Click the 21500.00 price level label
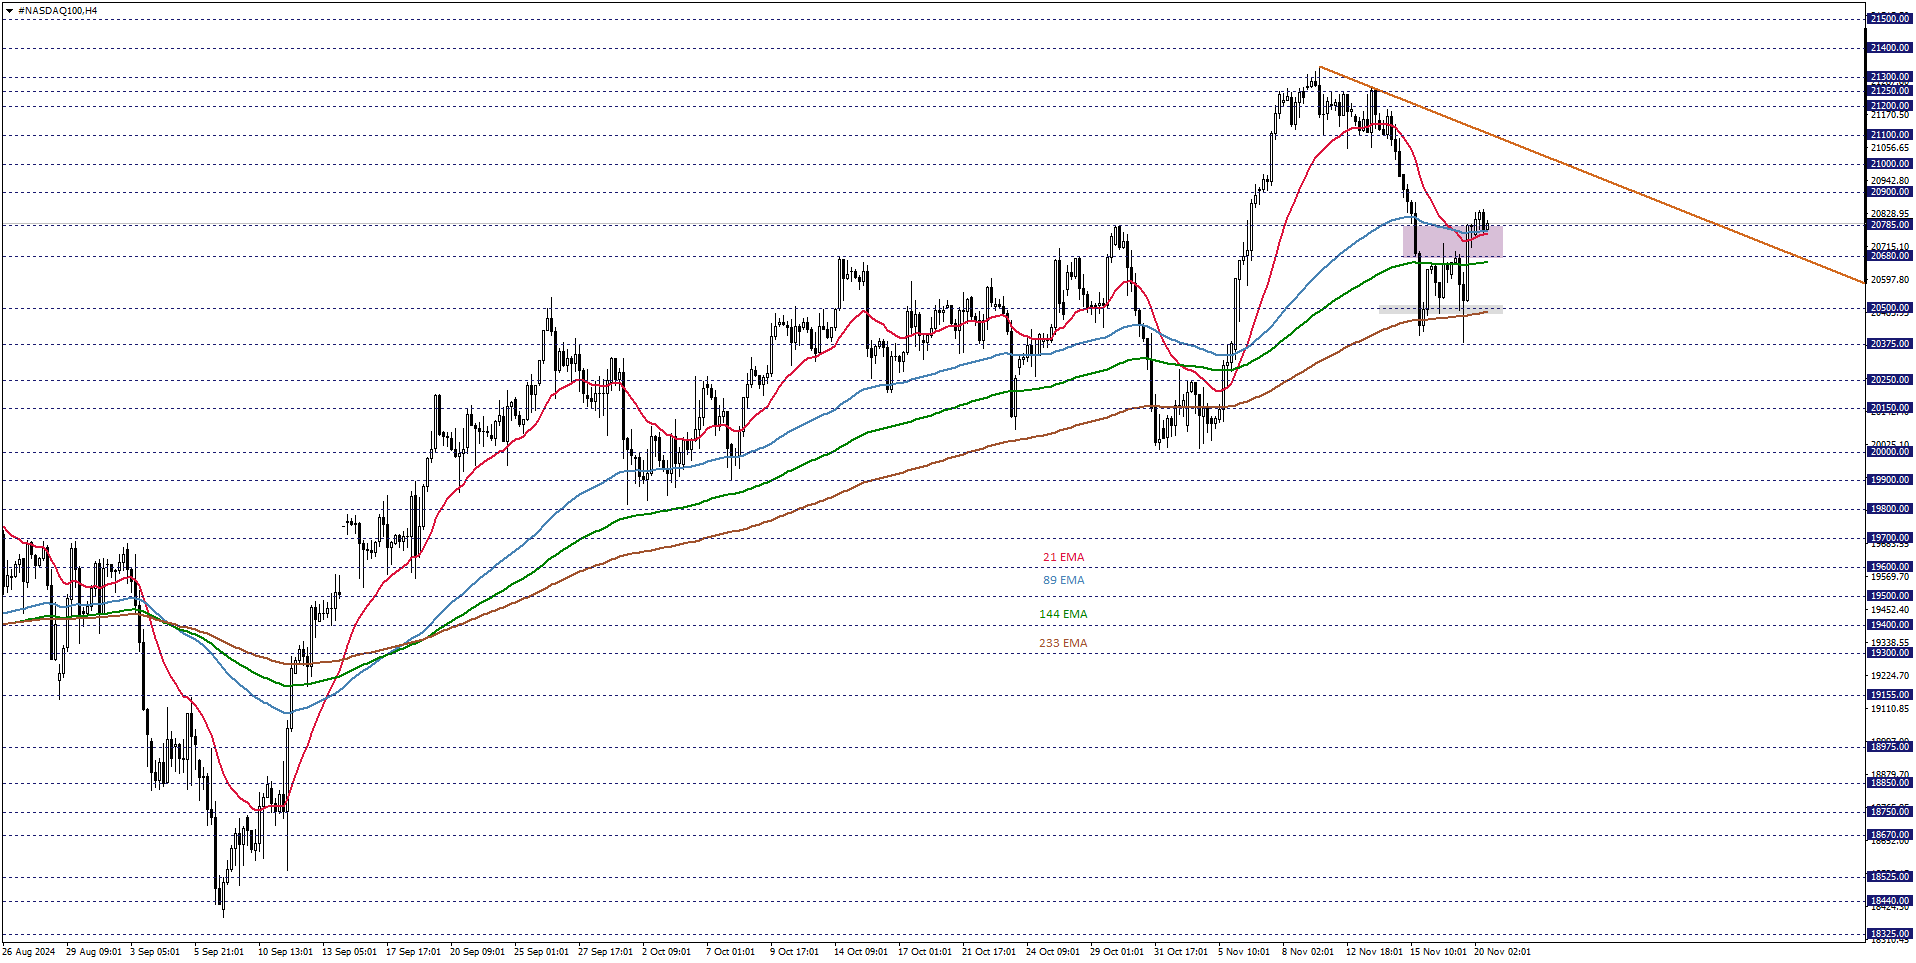Image resolution: width=1916 pixels, height=963 pixels. click(1889, 19)
